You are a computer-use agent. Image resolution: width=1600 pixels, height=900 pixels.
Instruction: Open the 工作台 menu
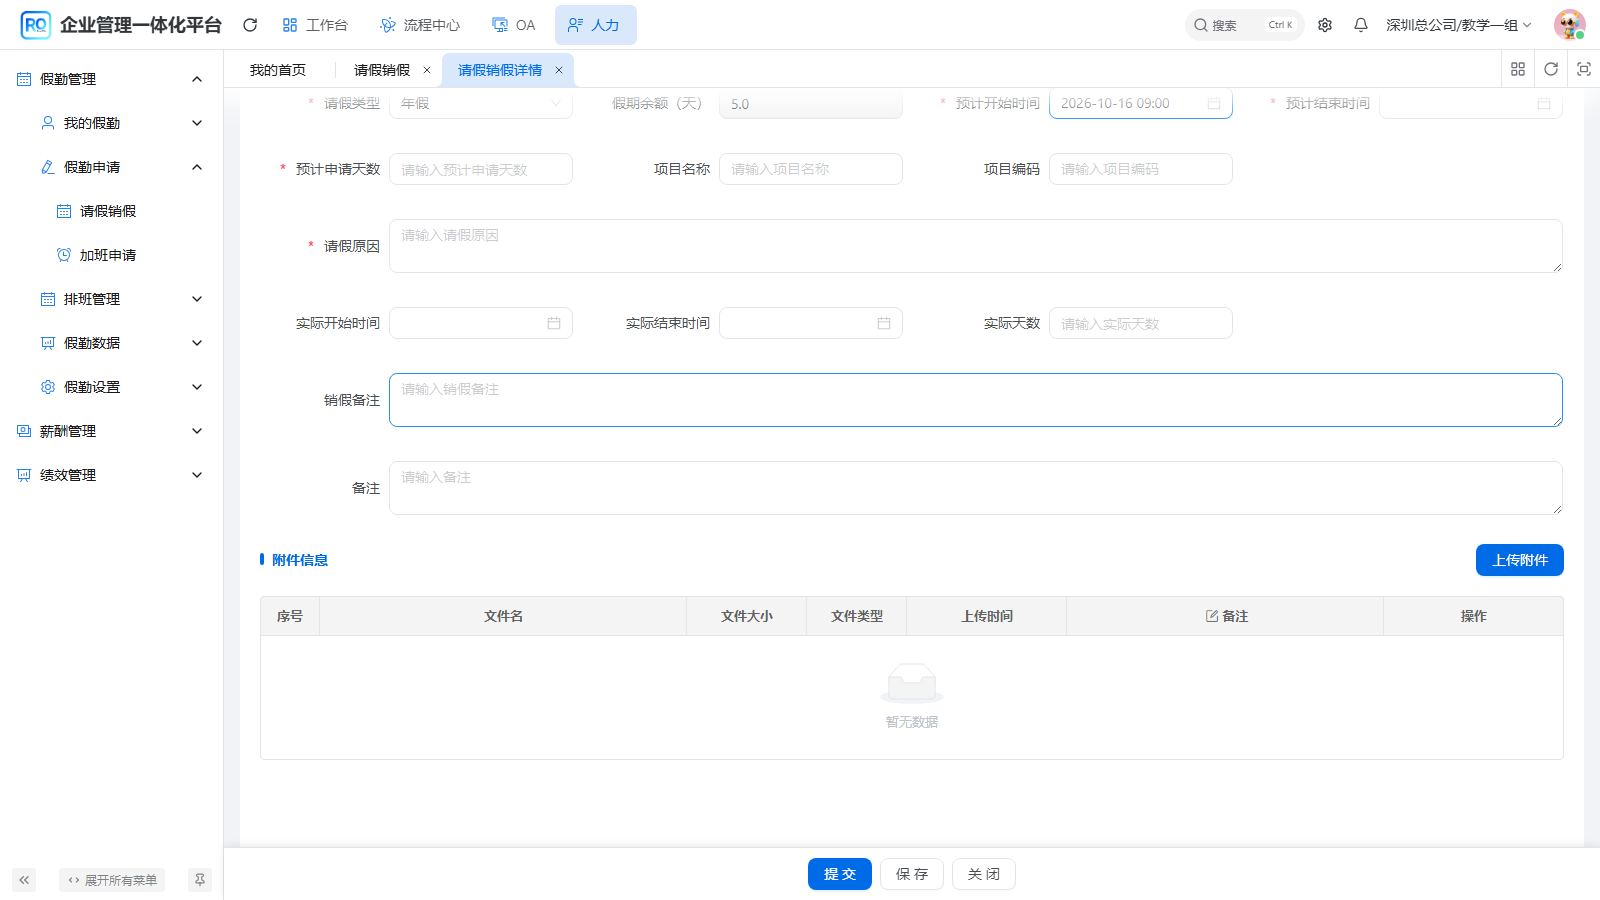315,25
